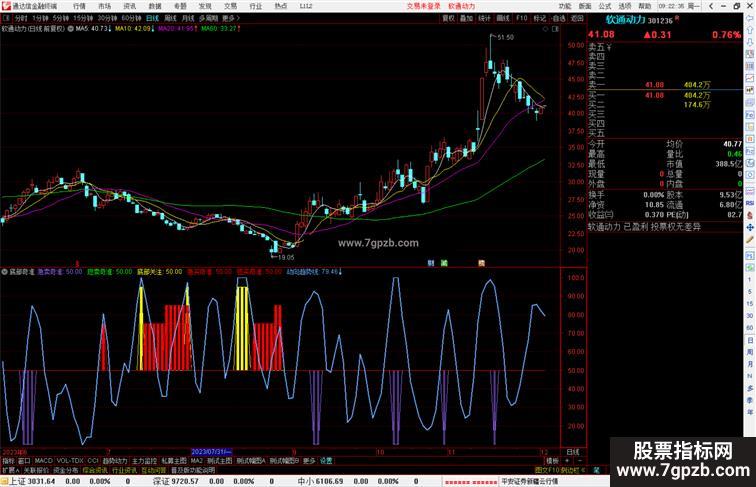This screenshot has width=756, height=487.
Task: Open the 关联报价 tab
Action: coord(36,470)
